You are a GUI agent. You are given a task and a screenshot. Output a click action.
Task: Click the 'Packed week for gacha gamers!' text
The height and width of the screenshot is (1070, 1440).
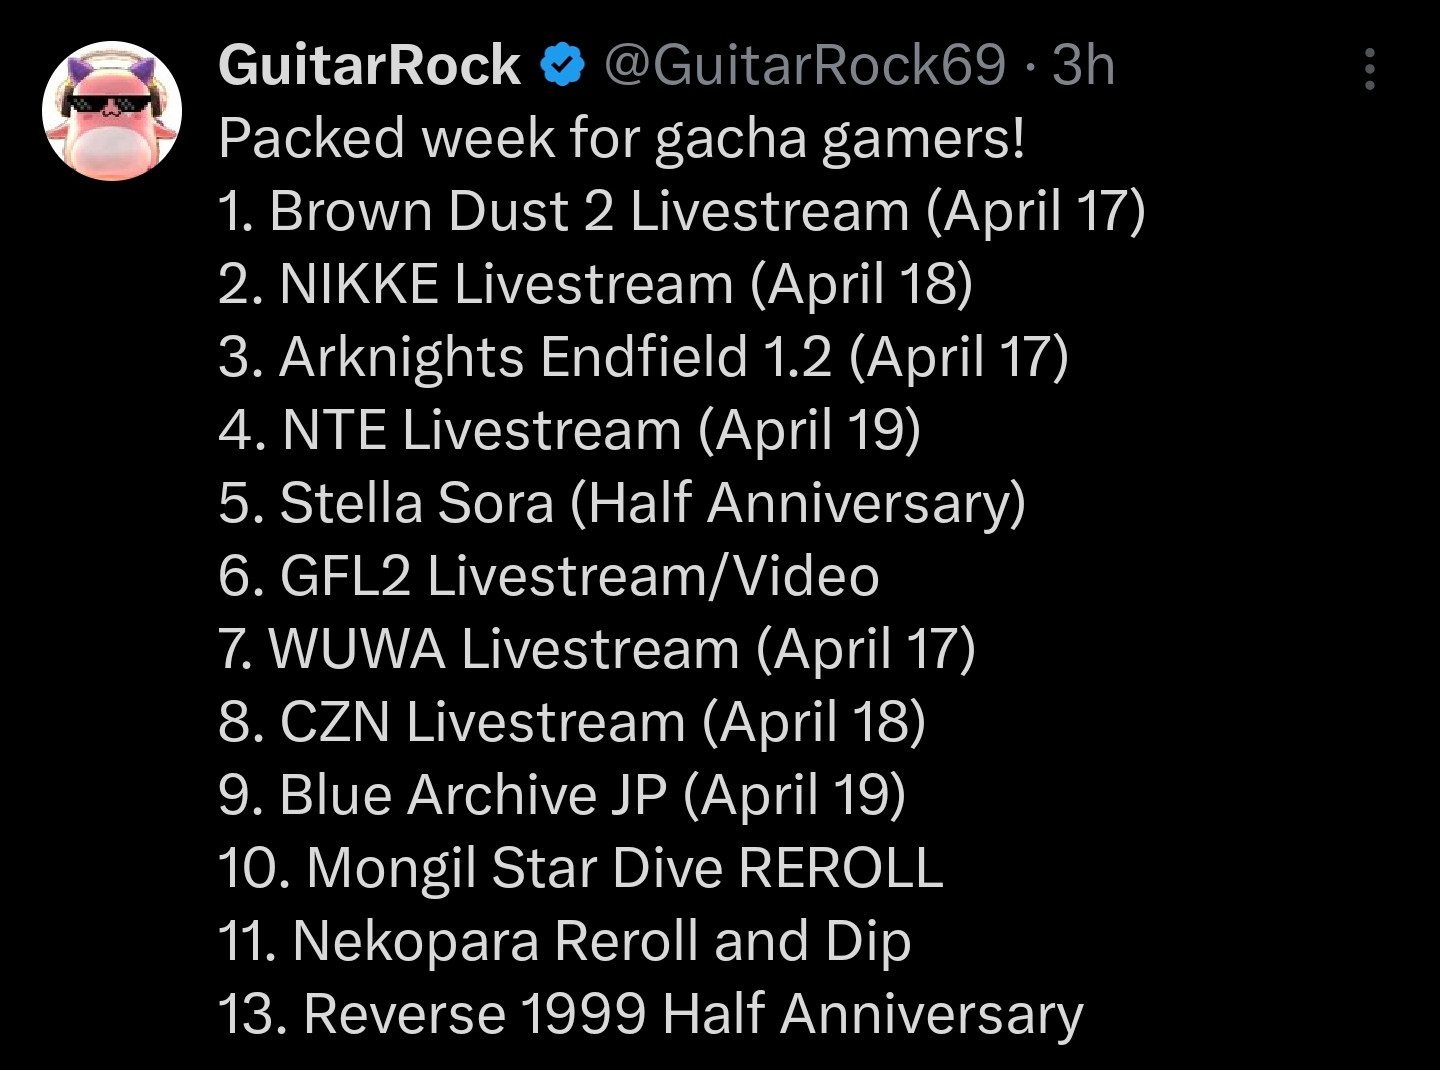pos(621,138)
